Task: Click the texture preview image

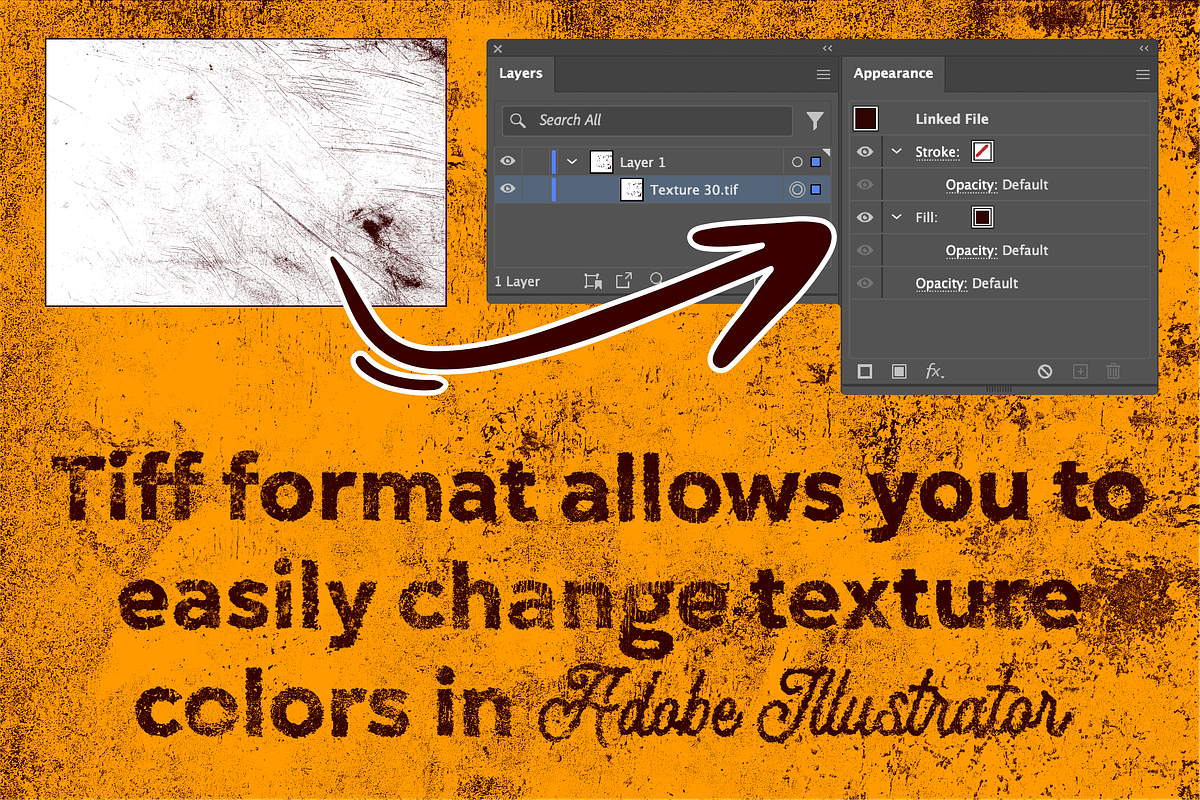Action: point(246,172)
